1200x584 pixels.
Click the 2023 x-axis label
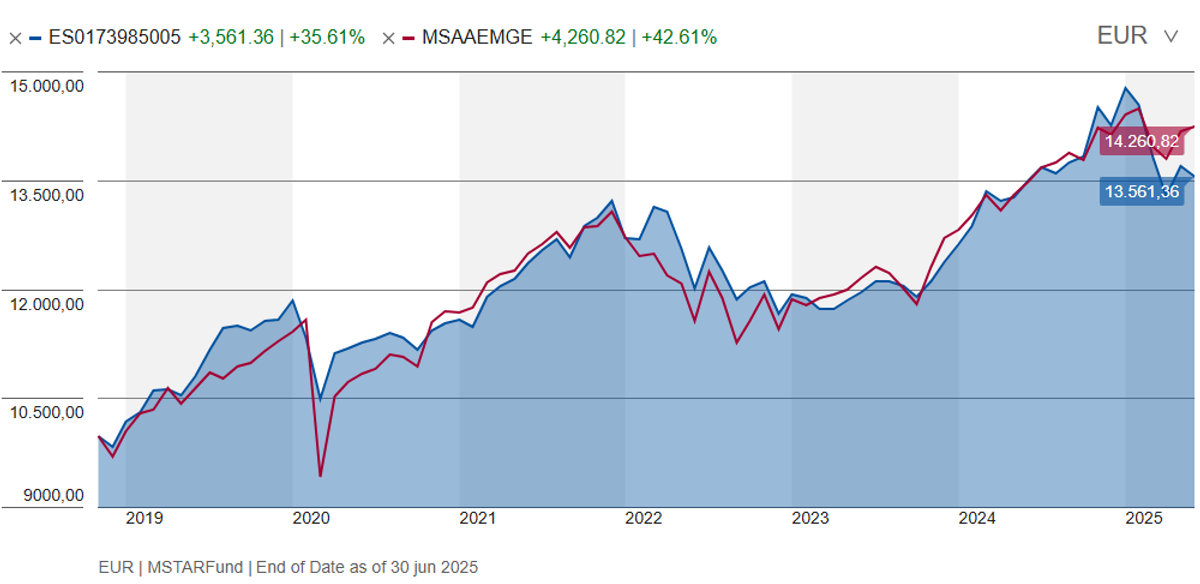click(810, 518)
